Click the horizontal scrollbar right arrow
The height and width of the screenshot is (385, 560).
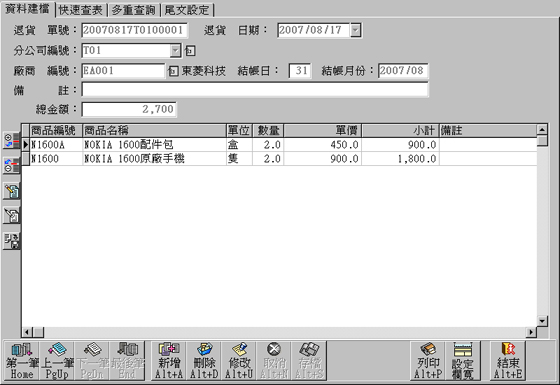pyautogui.click(x=531, y=332)
